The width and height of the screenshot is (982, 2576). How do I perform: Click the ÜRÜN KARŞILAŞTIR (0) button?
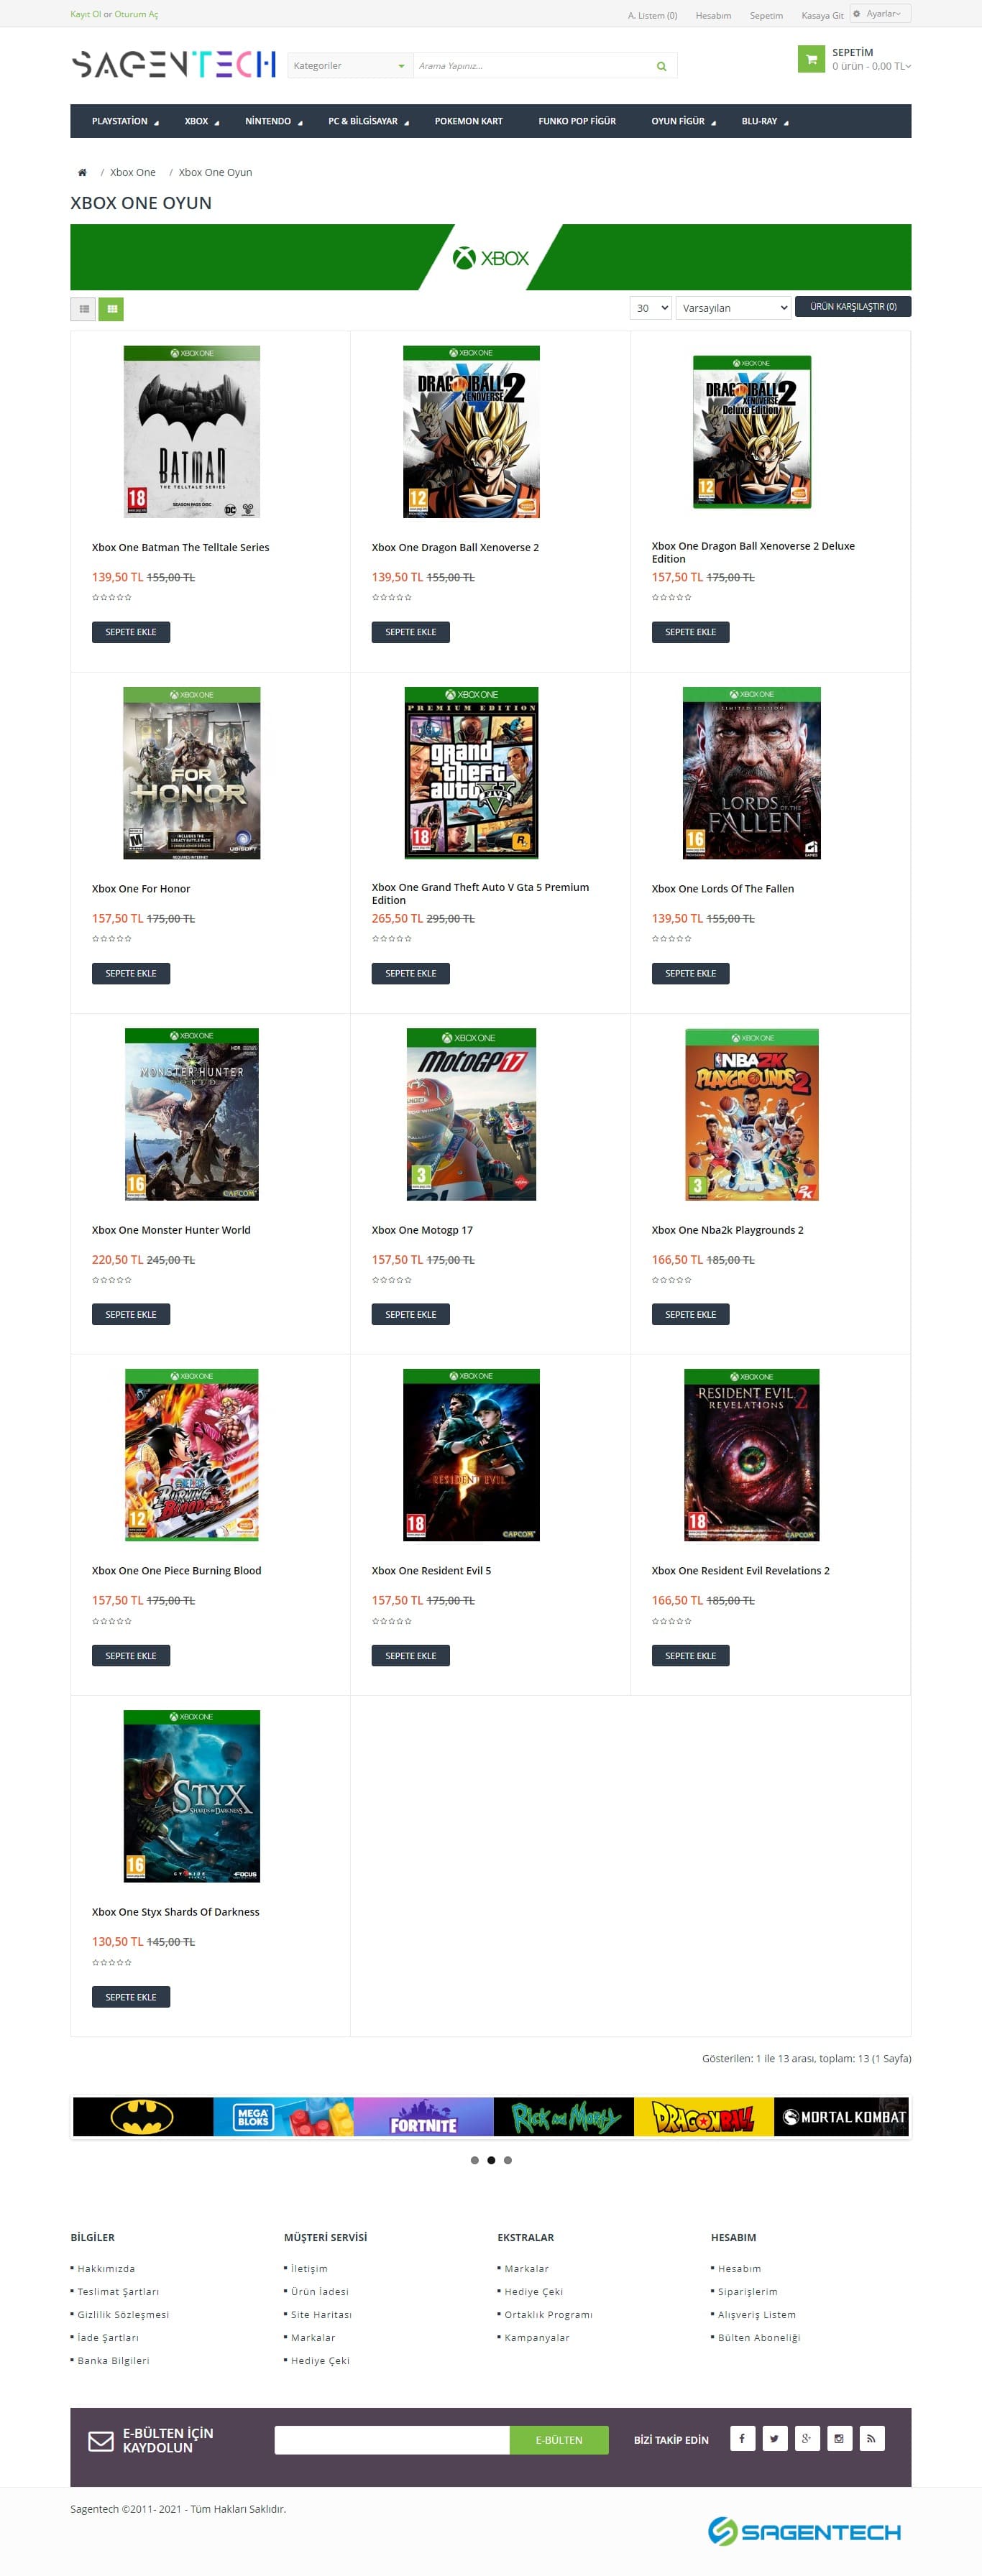pyautogui.click(x=853, y=307)
